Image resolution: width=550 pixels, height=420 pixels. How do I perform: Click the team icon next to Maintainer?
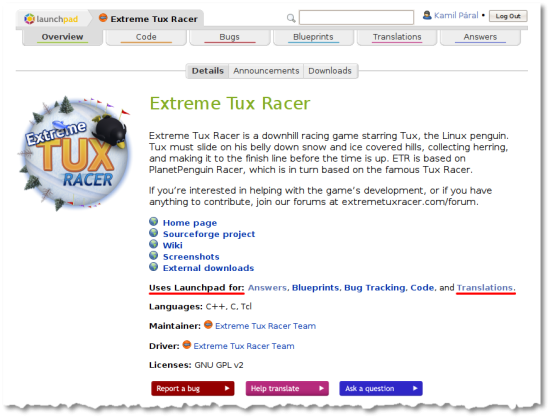point(208,325)
